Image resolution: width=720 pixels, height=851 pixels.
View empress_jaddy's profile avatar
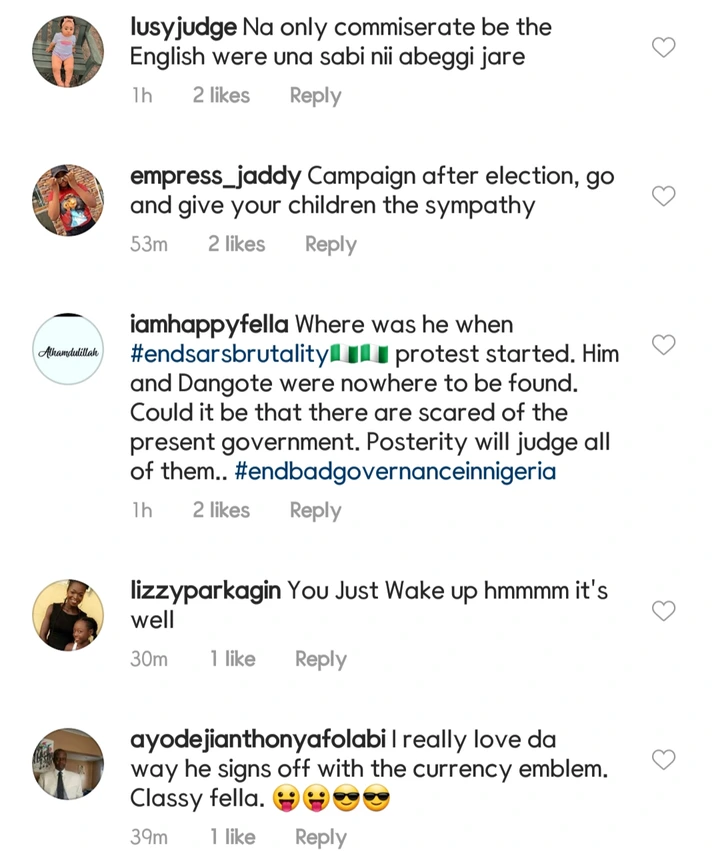point(68,201)
